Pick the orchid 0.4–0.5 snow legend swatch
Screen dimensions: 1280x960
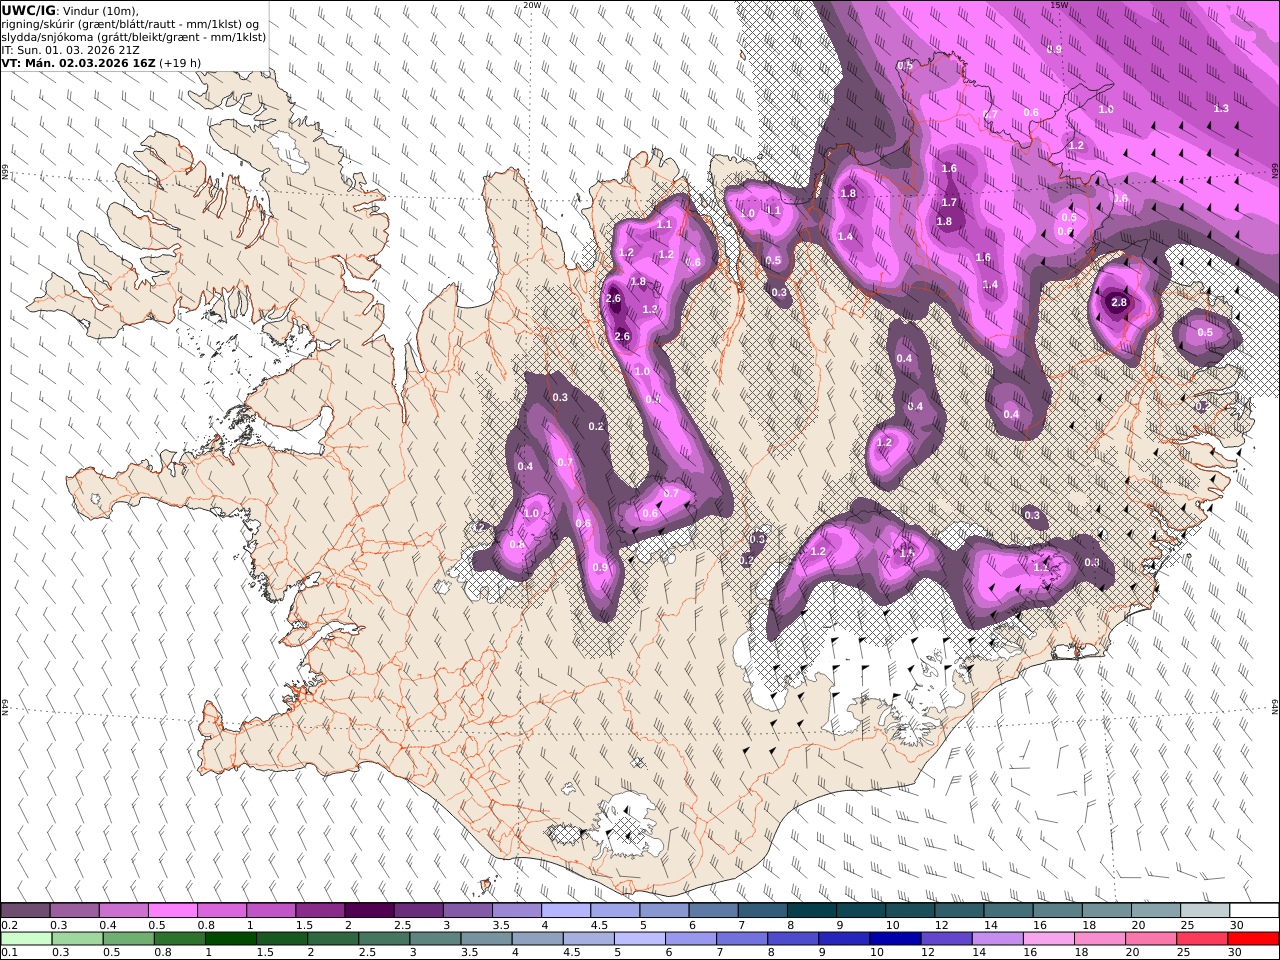(123, 911)
